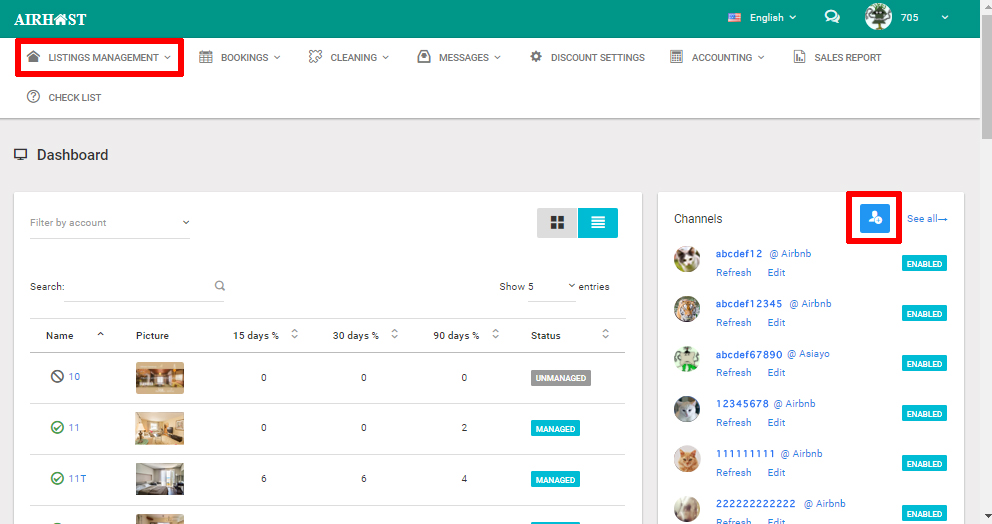Open the Check List page

[x=64, y=97]
